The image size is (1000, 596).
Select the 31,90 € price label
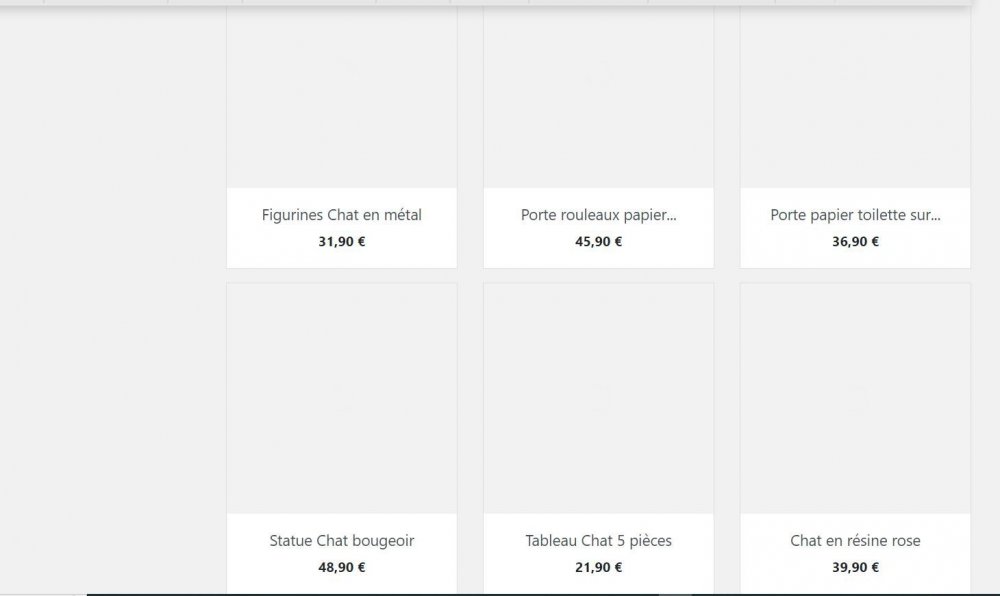click(341, 241)
